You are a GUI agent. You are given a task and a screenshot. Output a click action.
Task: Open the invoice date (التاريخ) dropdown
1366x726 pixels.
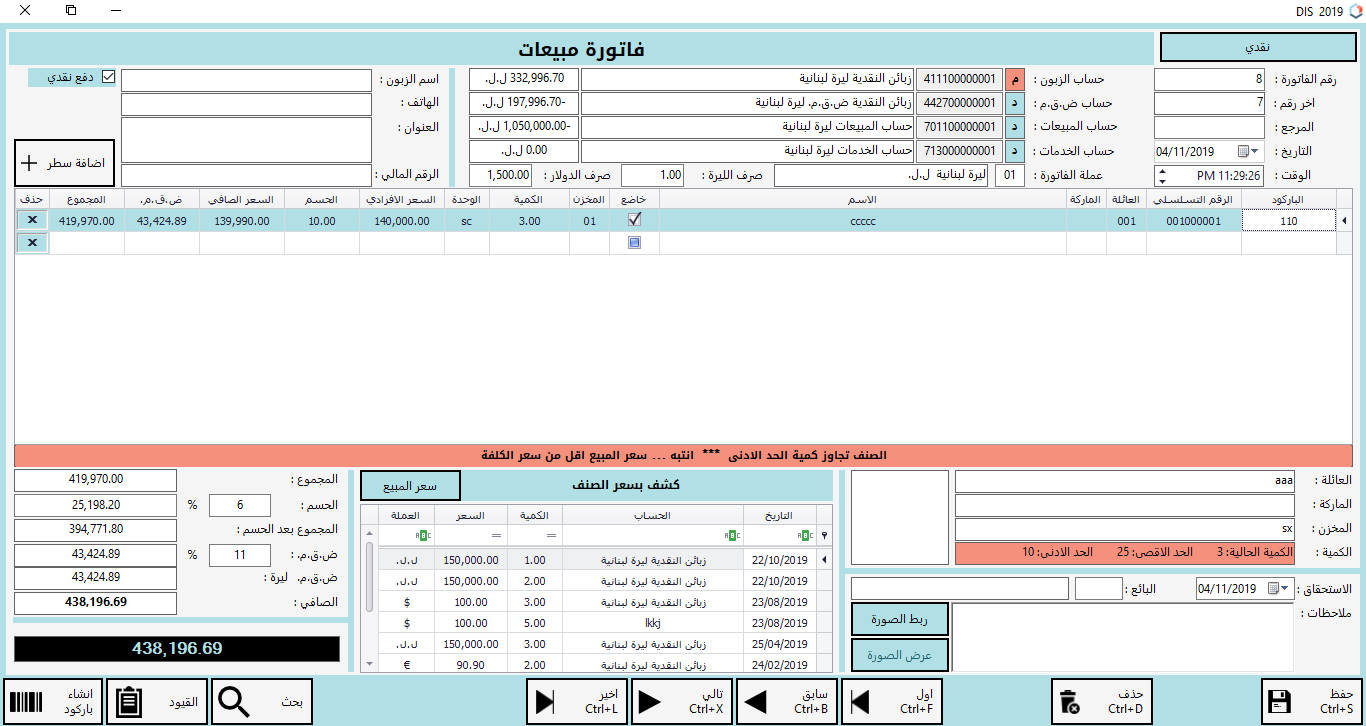point(1256,152)
